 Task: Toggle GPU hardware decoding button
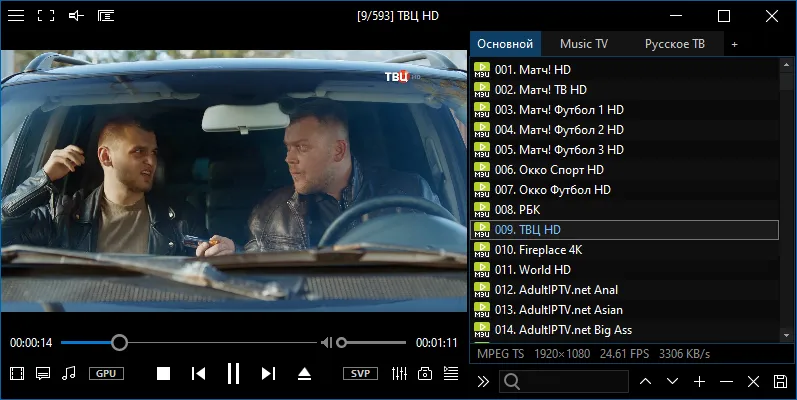point(106,374)
